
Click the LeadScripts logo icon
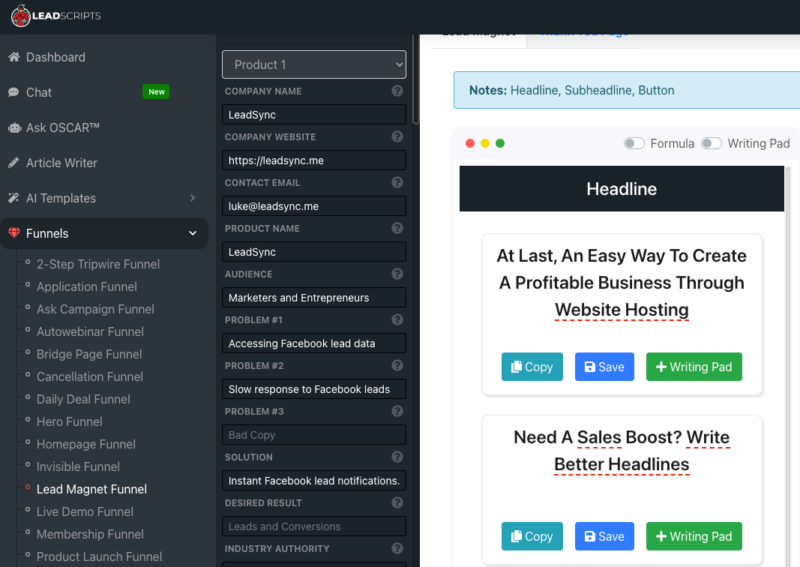tap(19, 16)
